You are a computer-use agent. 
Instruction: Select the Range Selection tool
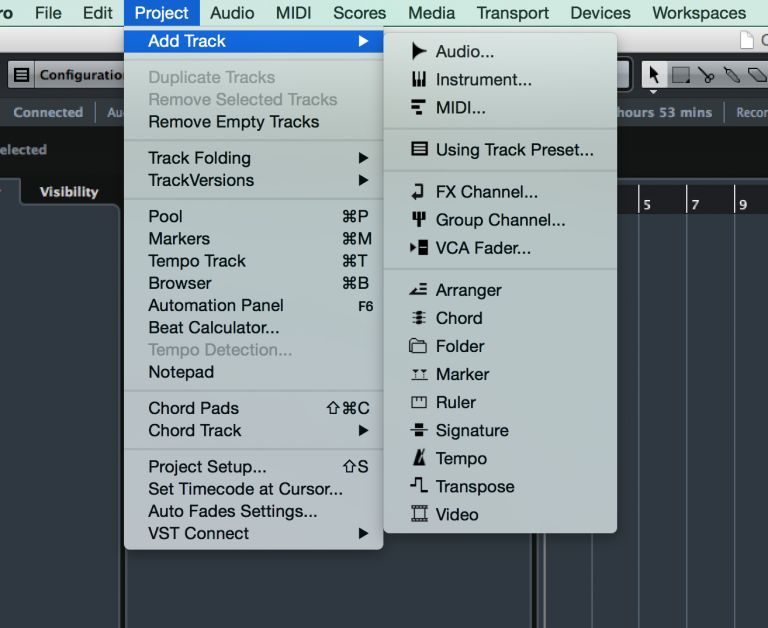(680, 75)
